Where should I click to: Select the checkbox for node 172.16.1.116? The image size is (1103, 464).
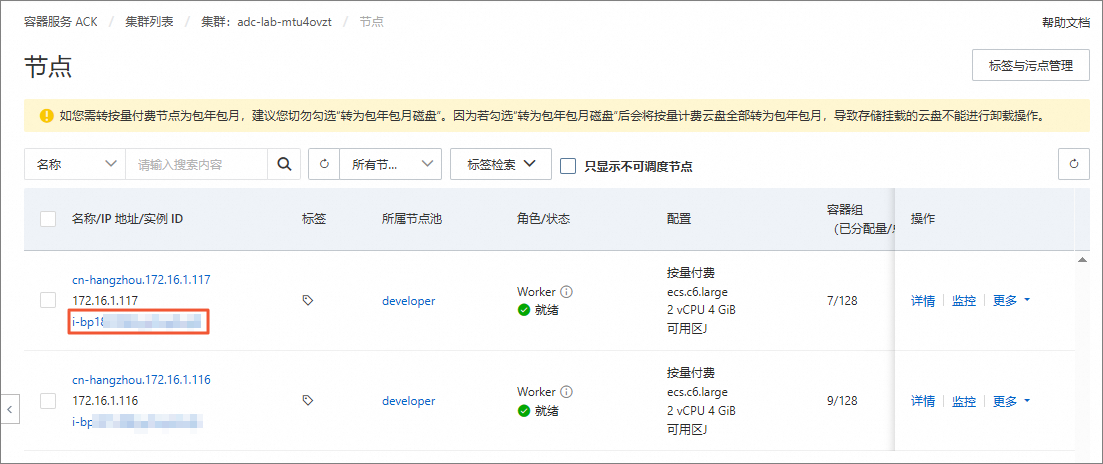[48, 401]
